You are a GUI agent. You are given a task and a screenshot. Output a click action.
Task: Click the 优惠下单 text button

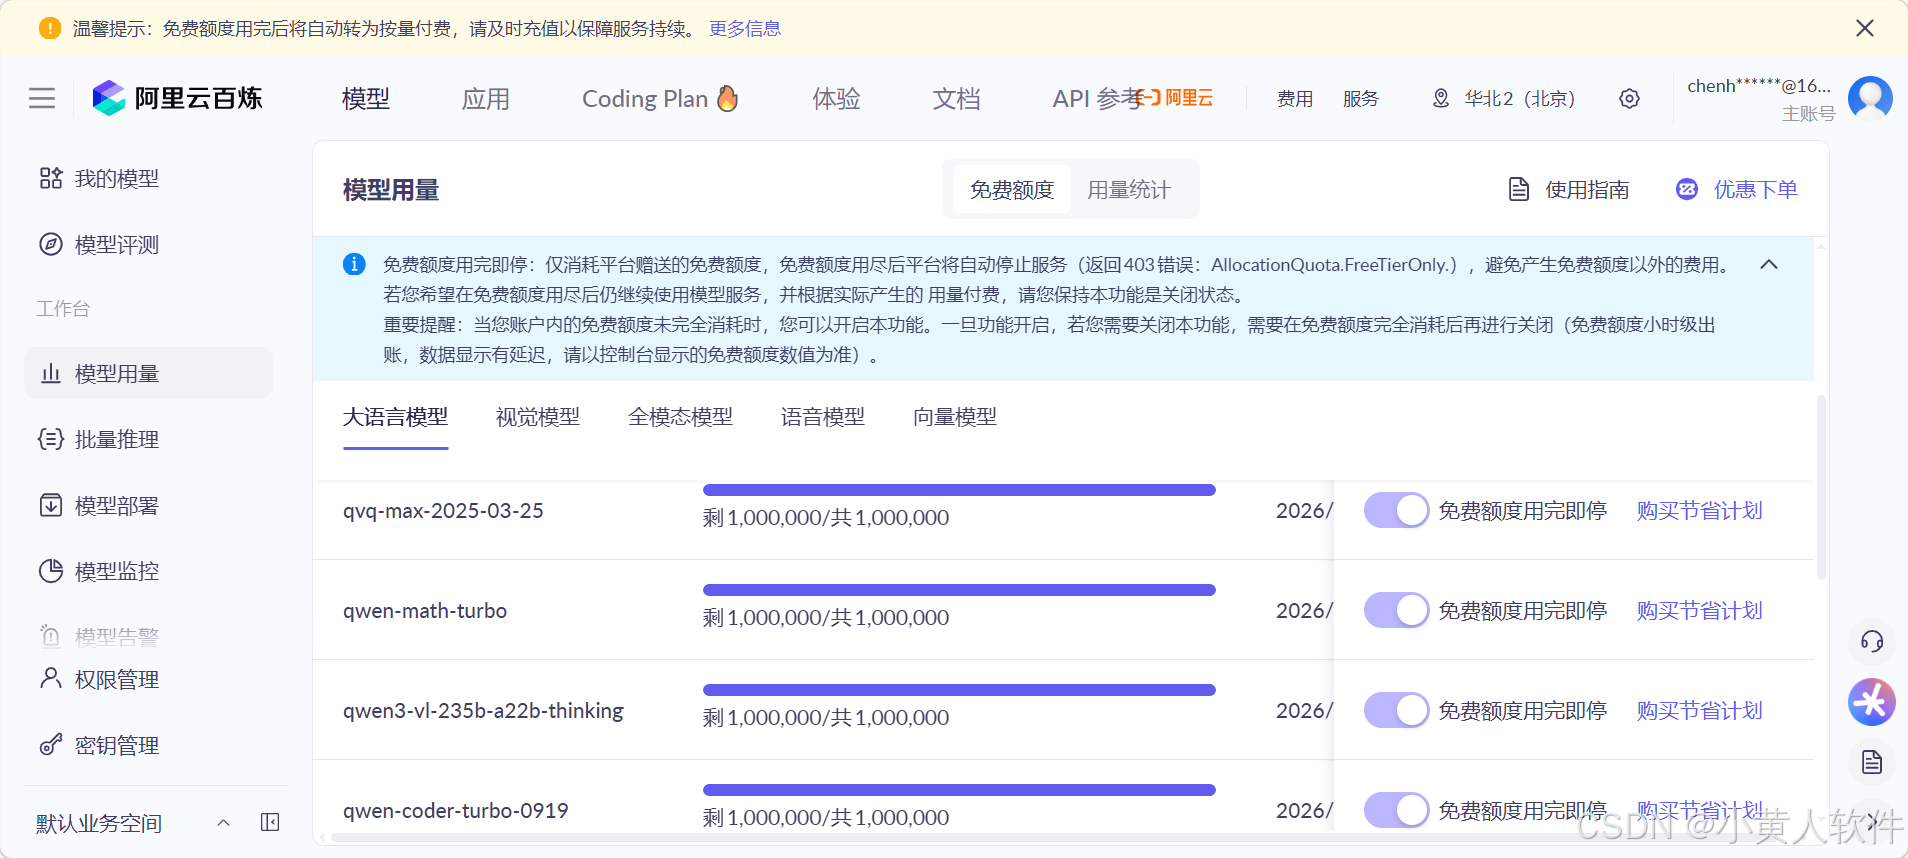point(1756,189)
